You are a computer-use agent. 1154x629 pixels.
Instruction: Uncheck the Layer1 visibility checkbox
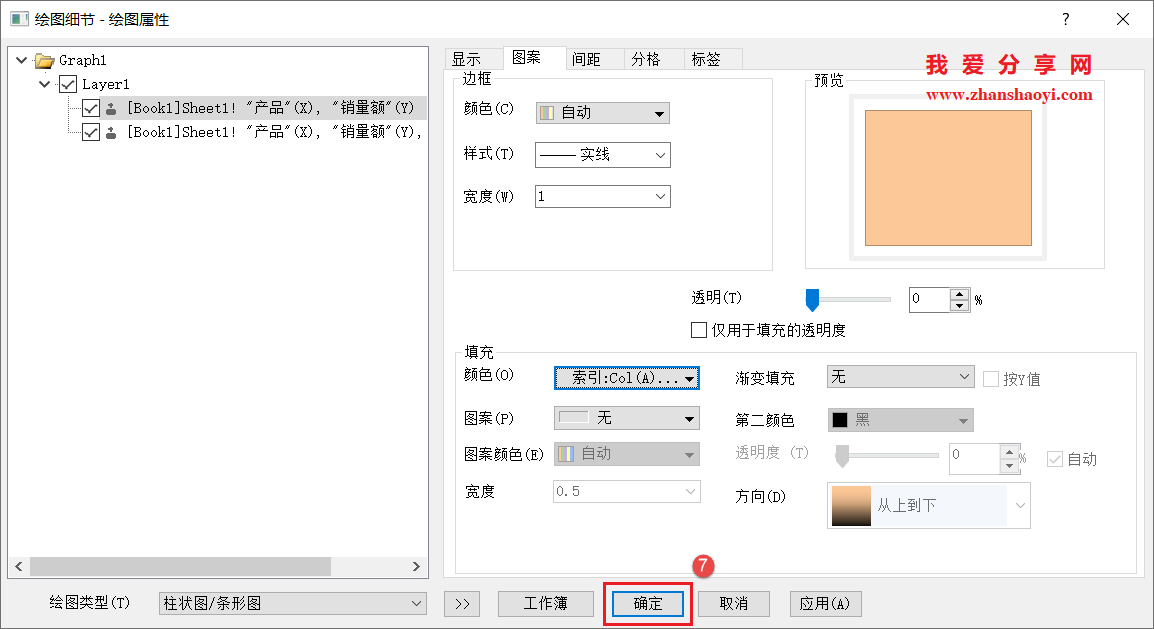67,83
